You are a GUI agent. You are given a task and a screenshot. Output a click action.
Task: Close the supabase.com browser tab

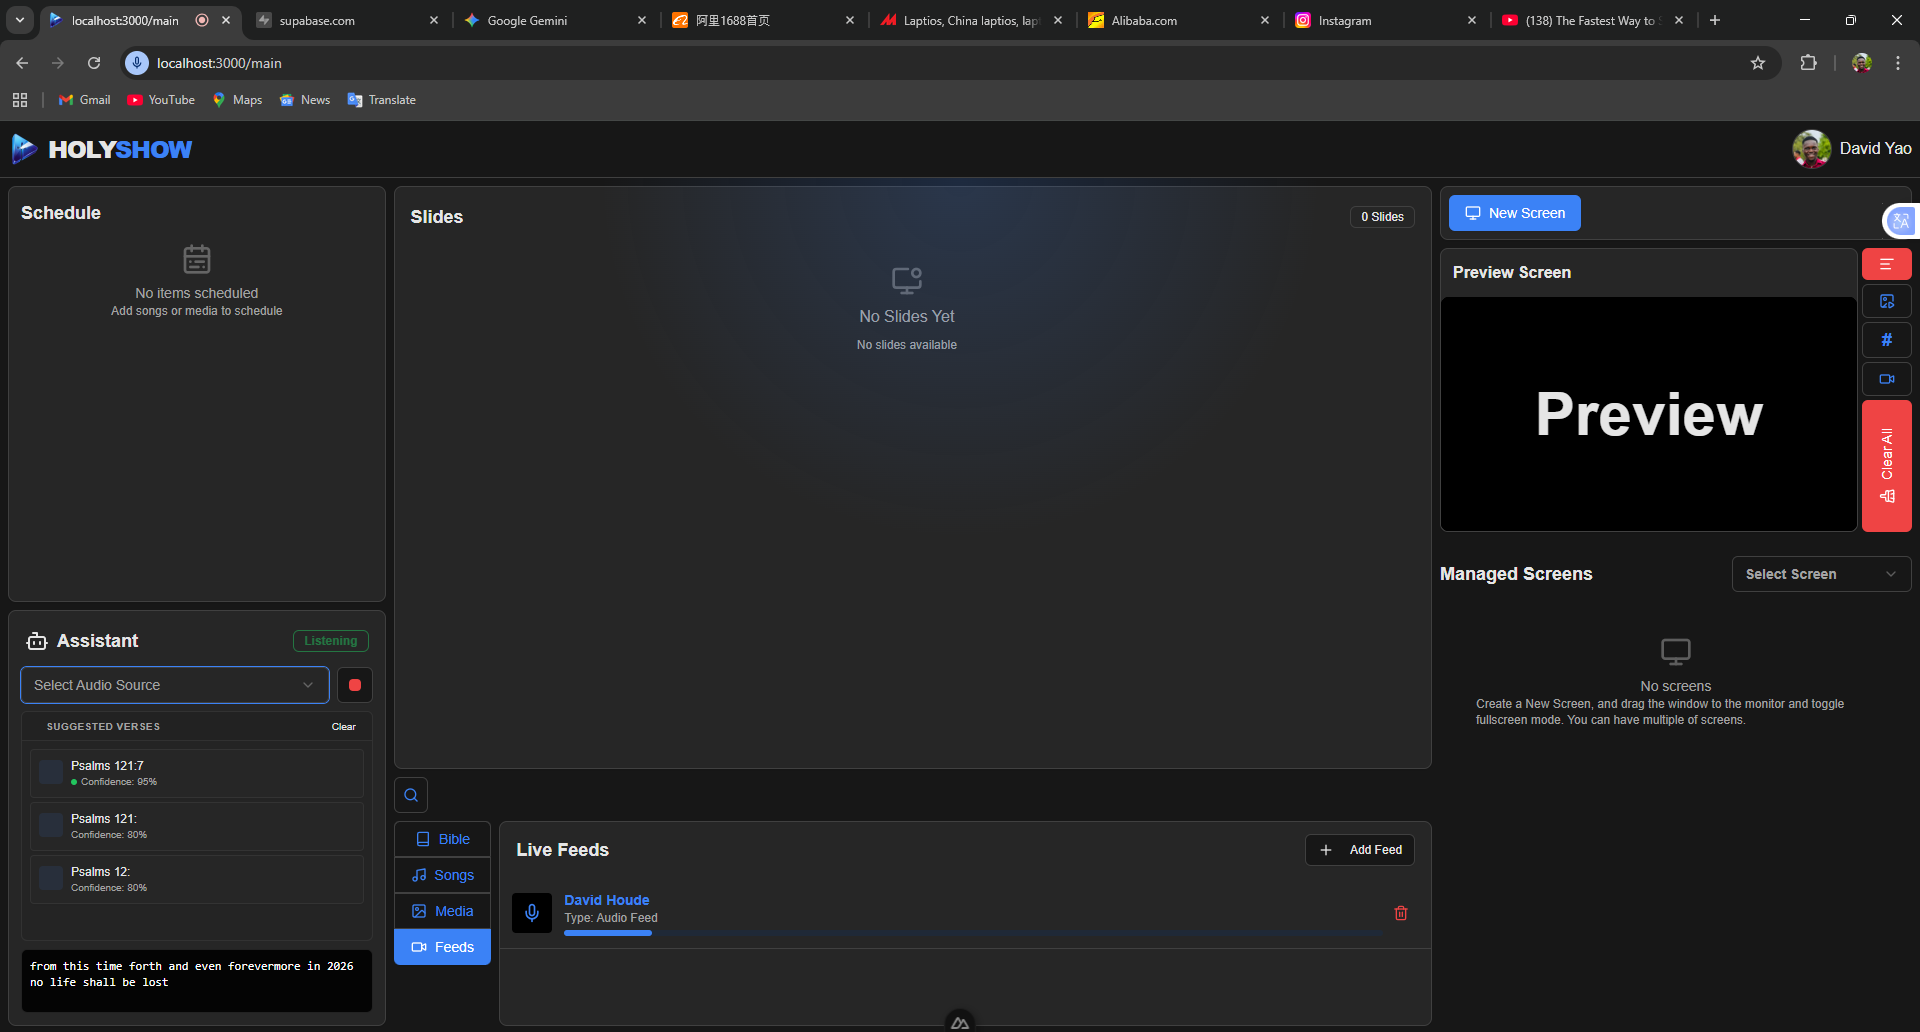pyautogui.click(x=434, y=20)
